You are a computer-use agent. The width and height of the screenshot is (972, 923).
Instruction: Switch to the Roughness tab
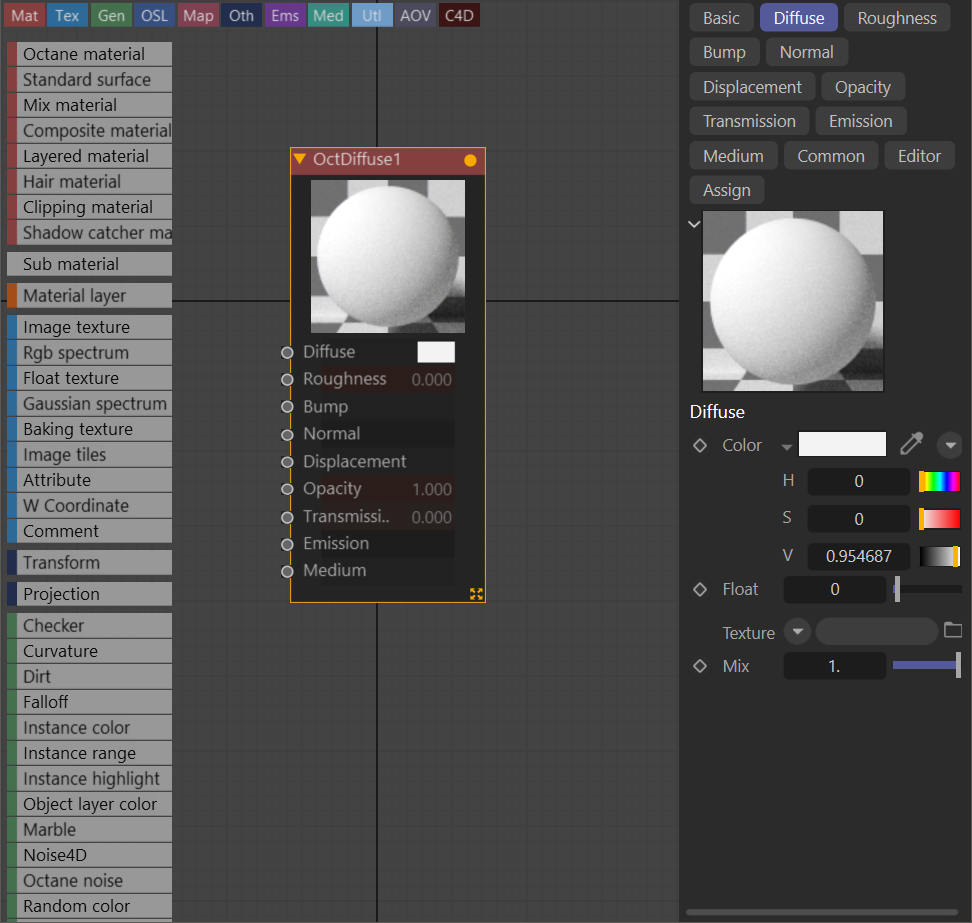896,18
